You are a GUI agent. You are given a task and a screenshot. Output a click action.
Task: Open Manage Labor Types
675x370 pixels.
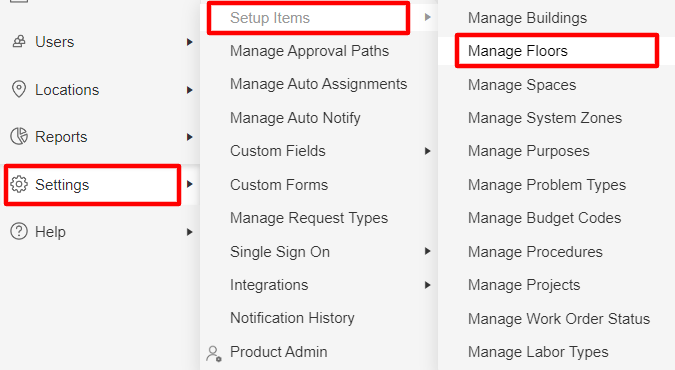point(538,352)
